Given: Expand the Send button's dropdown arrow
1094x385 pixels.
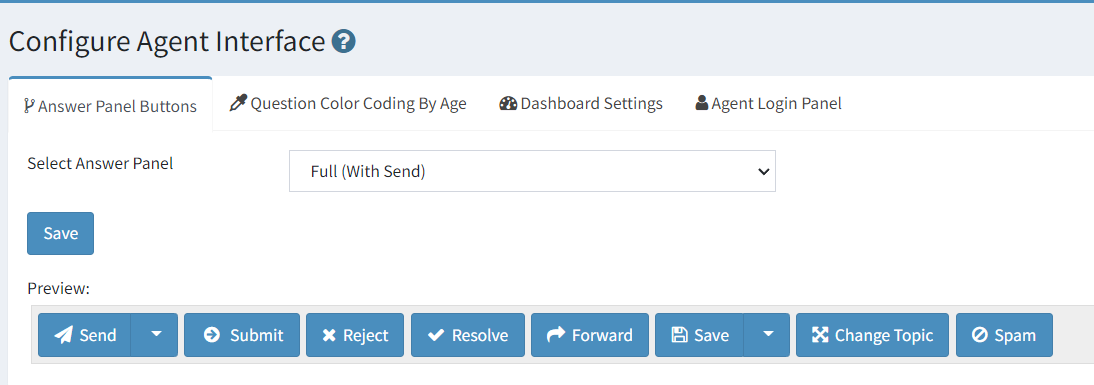Looking at the screenshot, I should (x=156, y=335).
